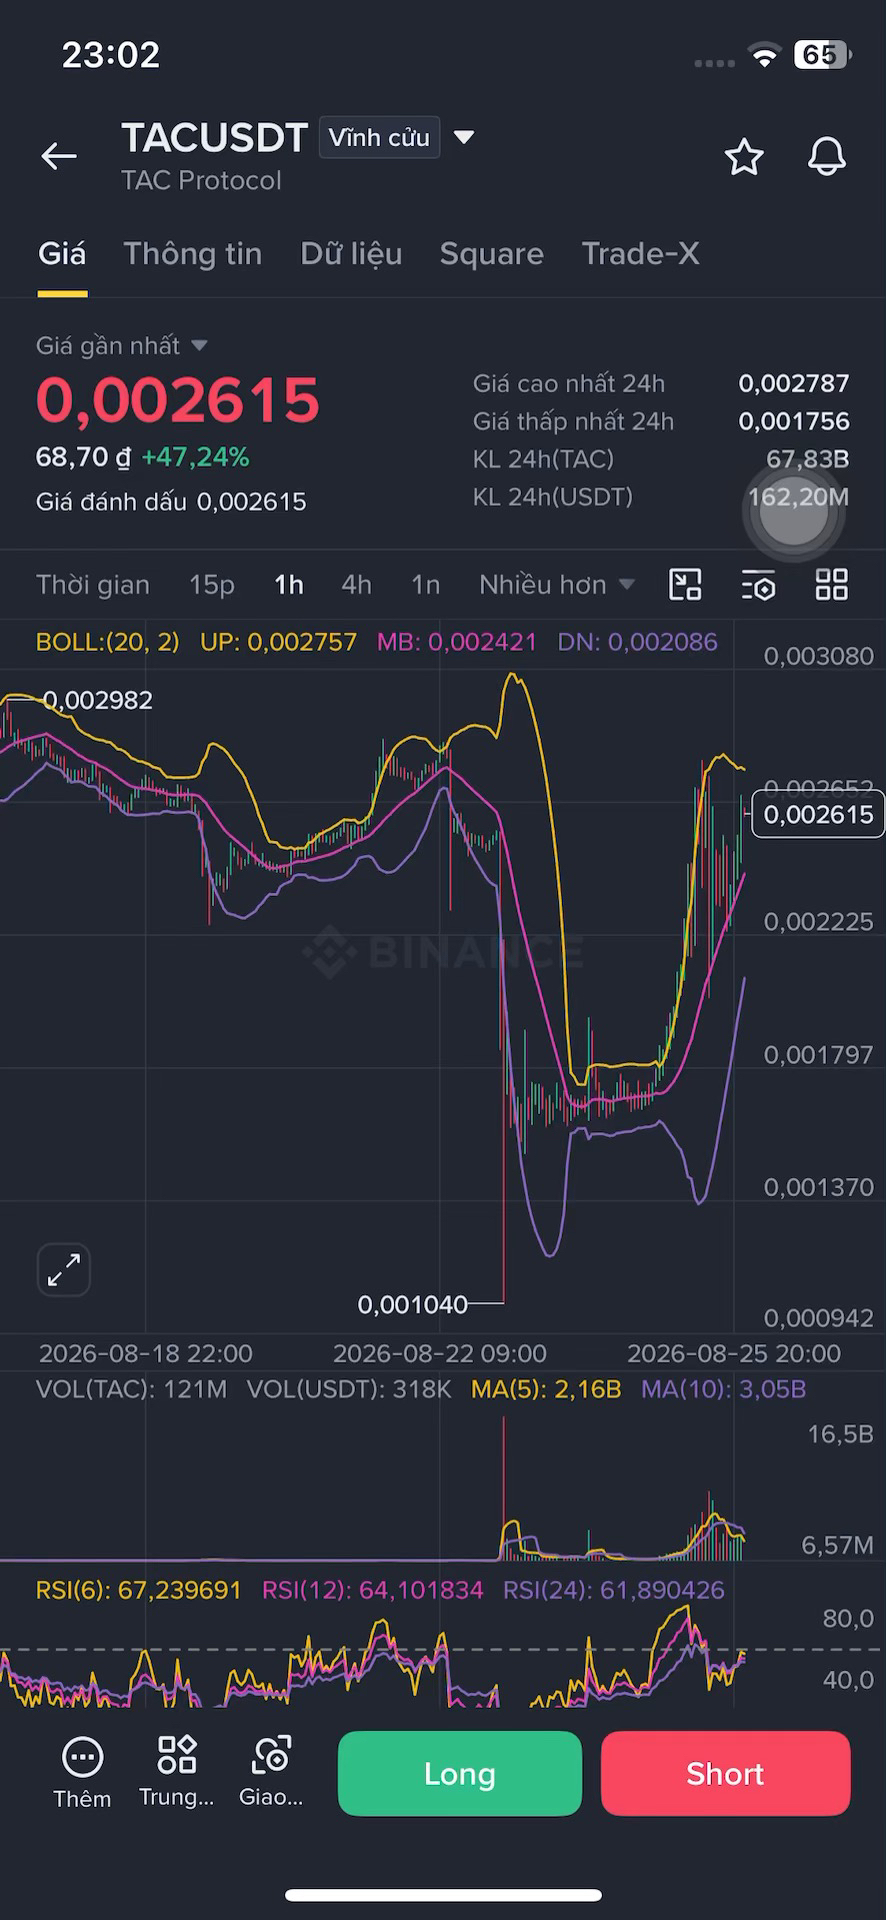The image size is (886, 1920).
Task: Open Giao... trading icon
Action: tap(271, 1772)
